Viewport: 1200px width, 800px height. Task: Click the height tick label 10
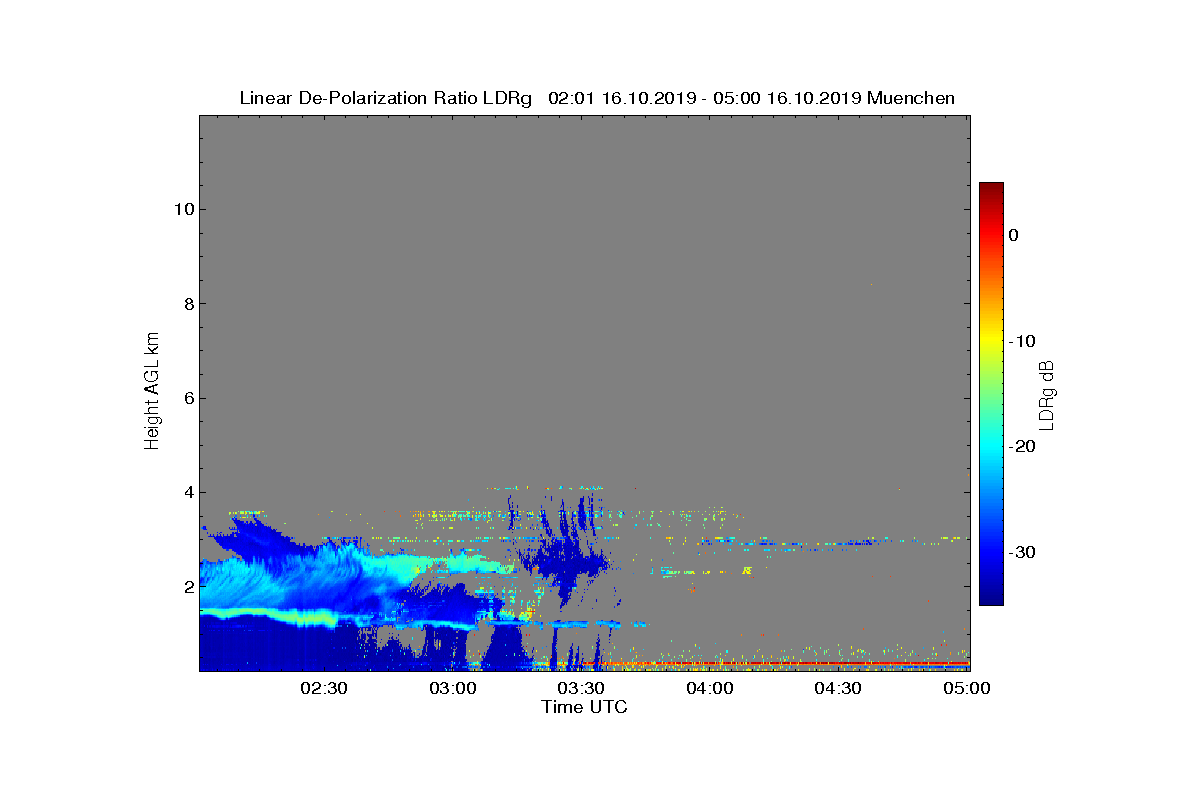point(182,209)
